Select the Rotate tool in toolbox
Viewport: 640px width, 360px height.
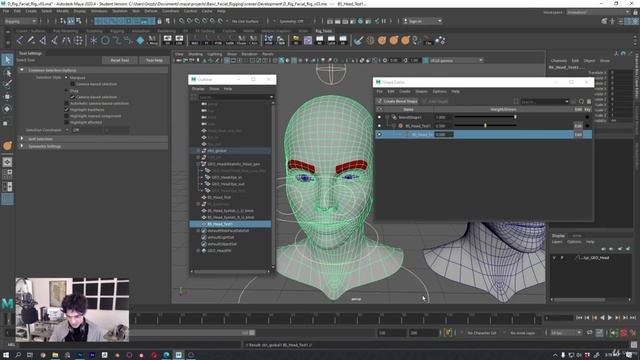7,109
